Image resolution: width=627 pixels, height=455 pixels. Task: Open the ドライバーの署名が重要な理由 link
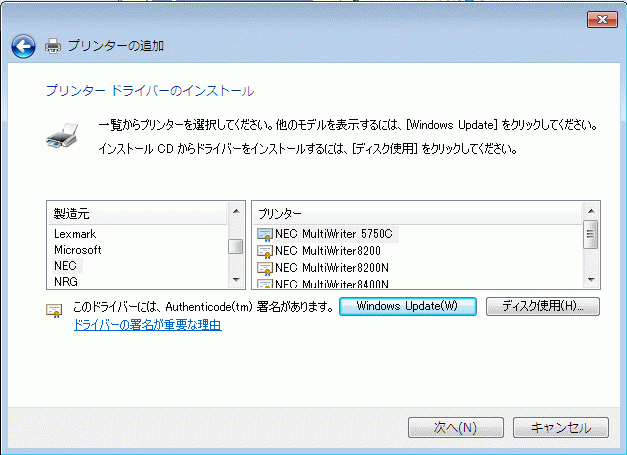click(x=148, y=325)
